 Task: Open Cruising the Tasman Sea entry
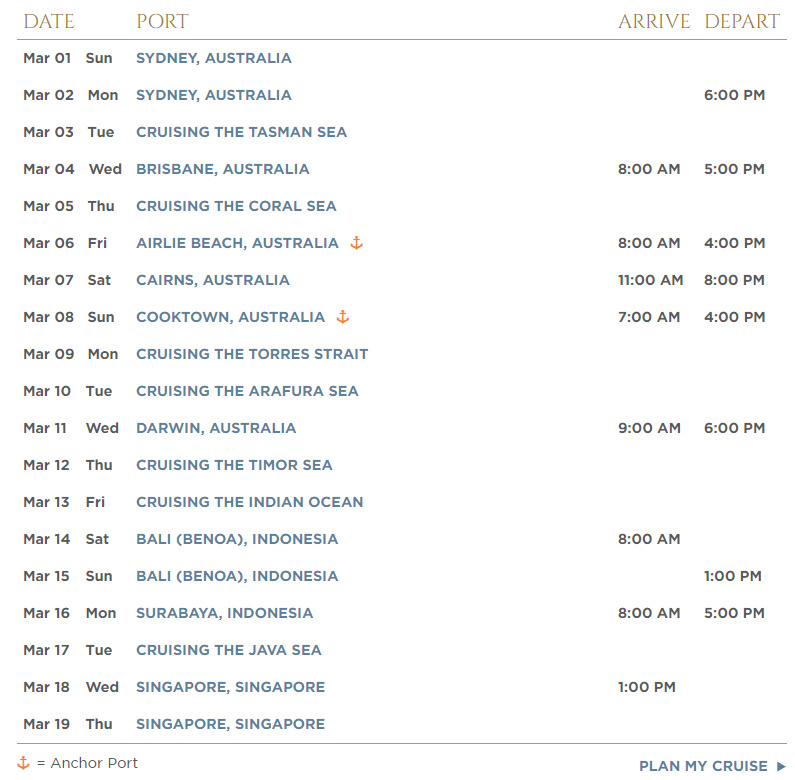[241, 132]
